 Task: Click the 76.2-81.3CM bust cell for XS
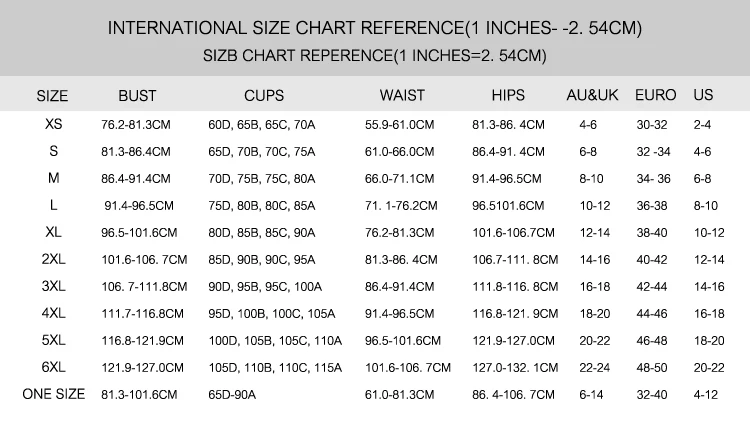click(136, 125)
